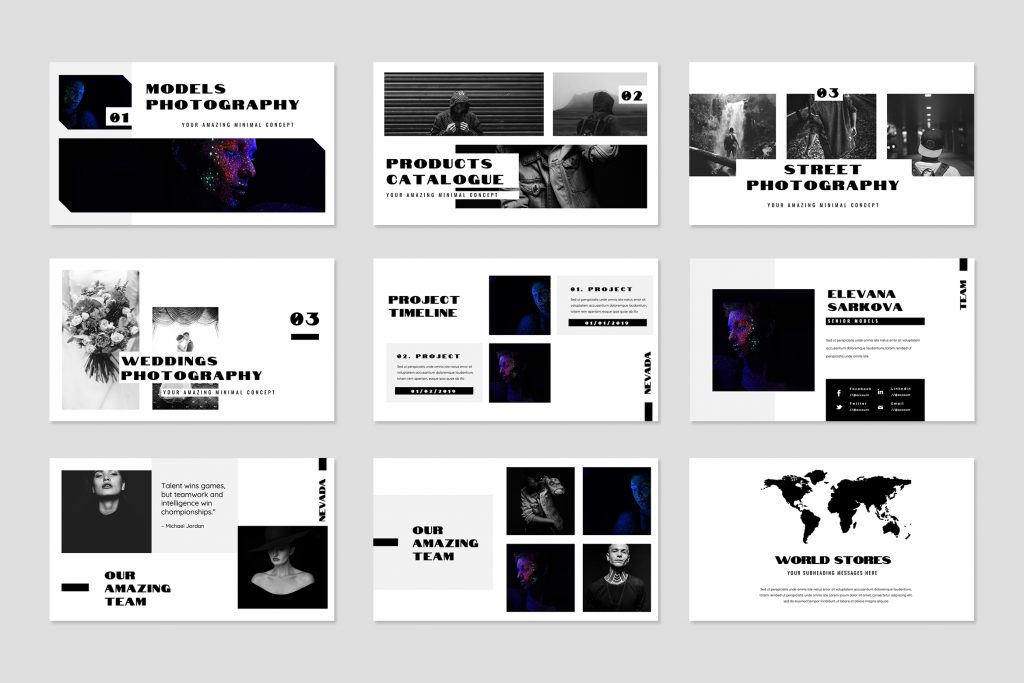Click the '01/01/2019' date bar
Image resolution: width=1024 pixels, height=683 pixels.
click(x=607, y=323)
